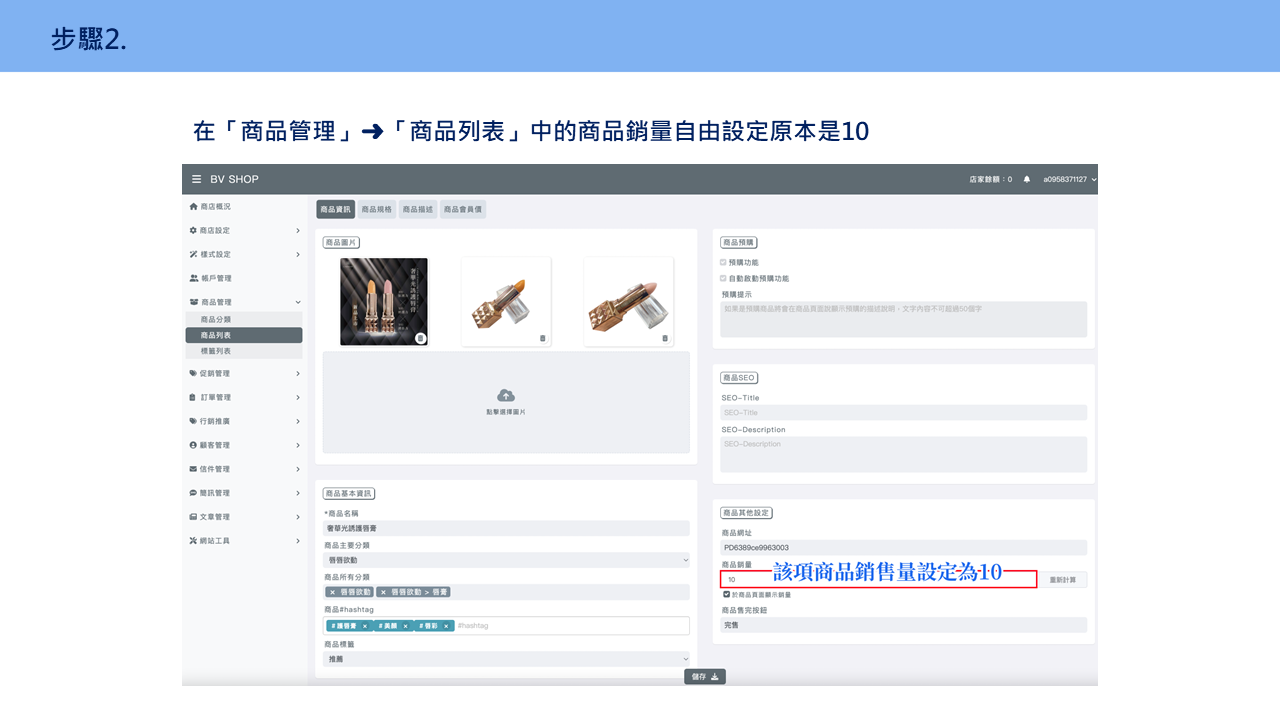Click the tag icon of 促銷管理
The height and width of the screenshot is (720, 1280).
point(193,373)
